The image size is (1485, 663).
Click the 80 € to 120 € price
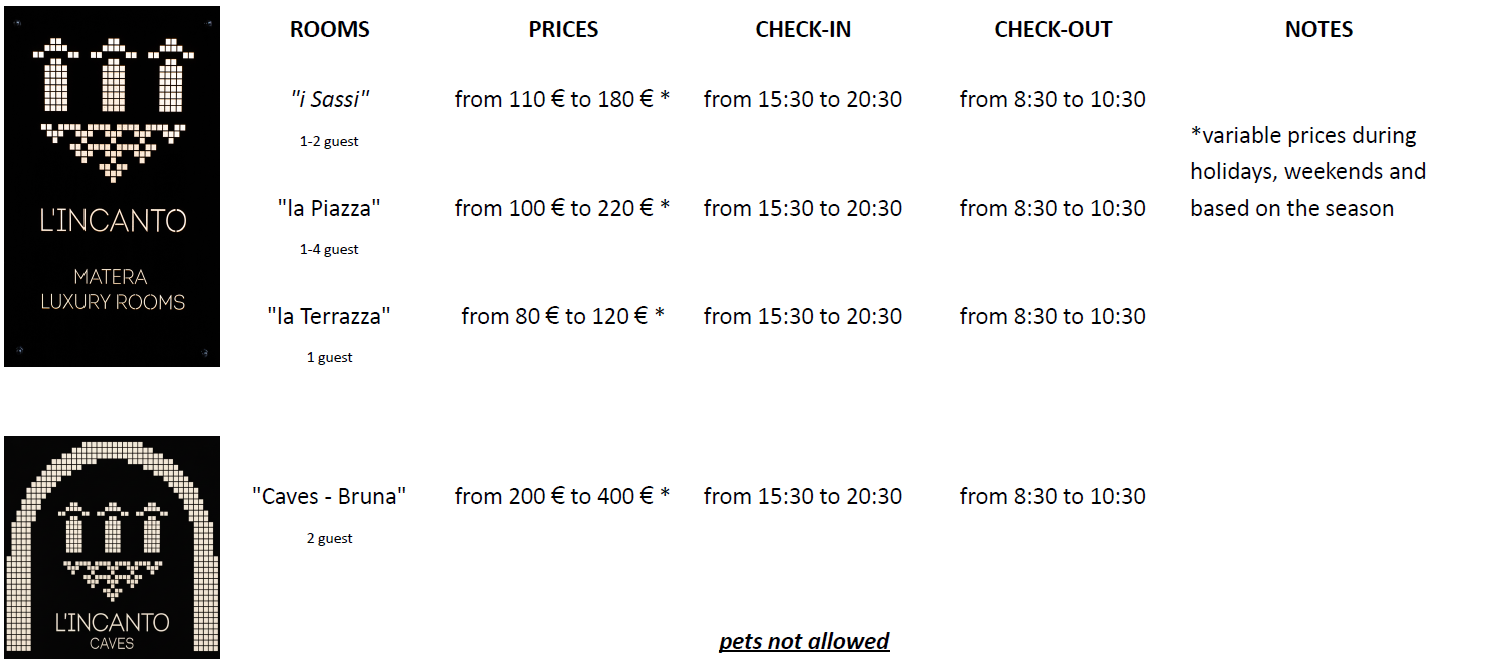563,316
